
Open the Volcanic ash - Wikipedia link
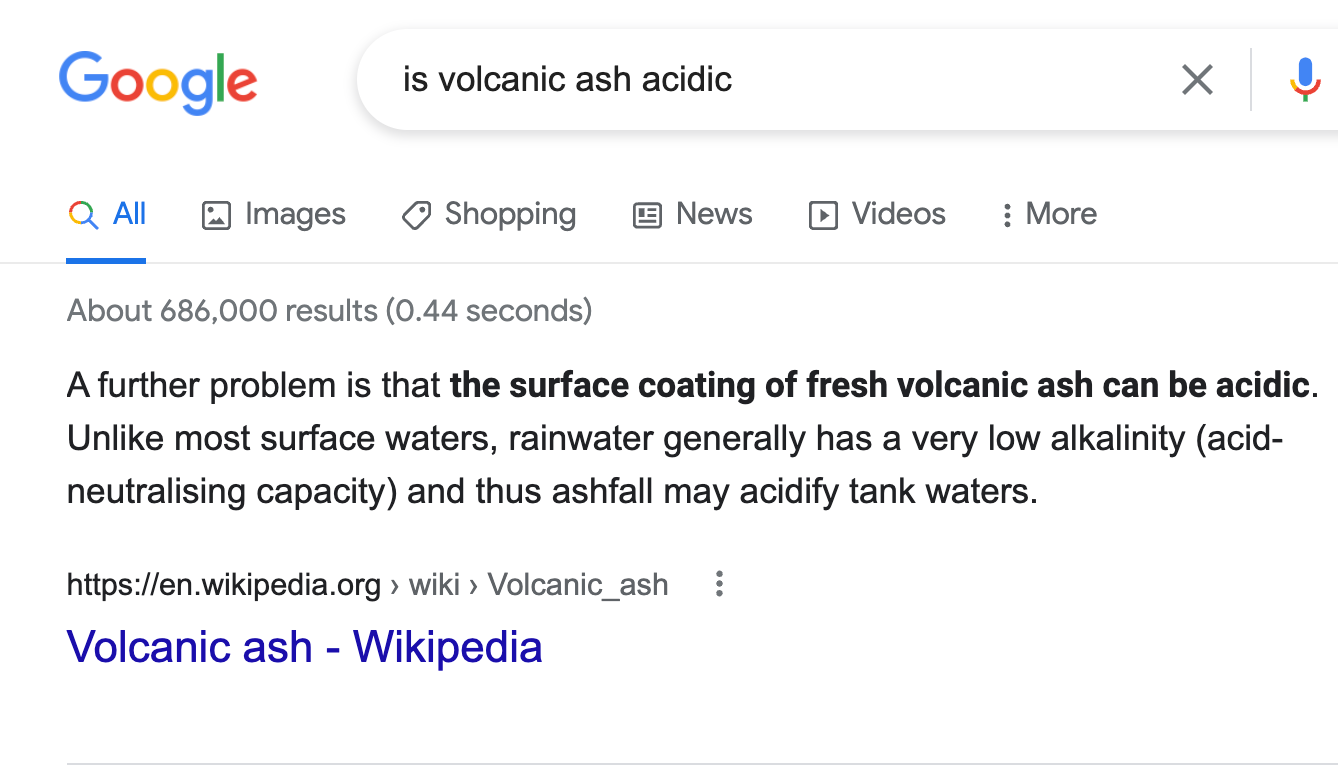pos(304,647)
